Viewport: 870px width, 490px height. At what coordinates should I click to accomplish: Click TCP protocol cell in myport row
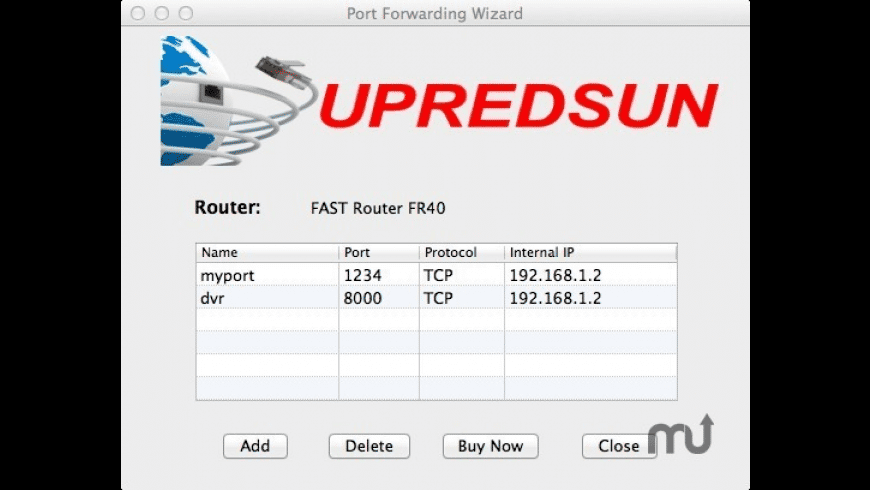[x=462, y=275]
